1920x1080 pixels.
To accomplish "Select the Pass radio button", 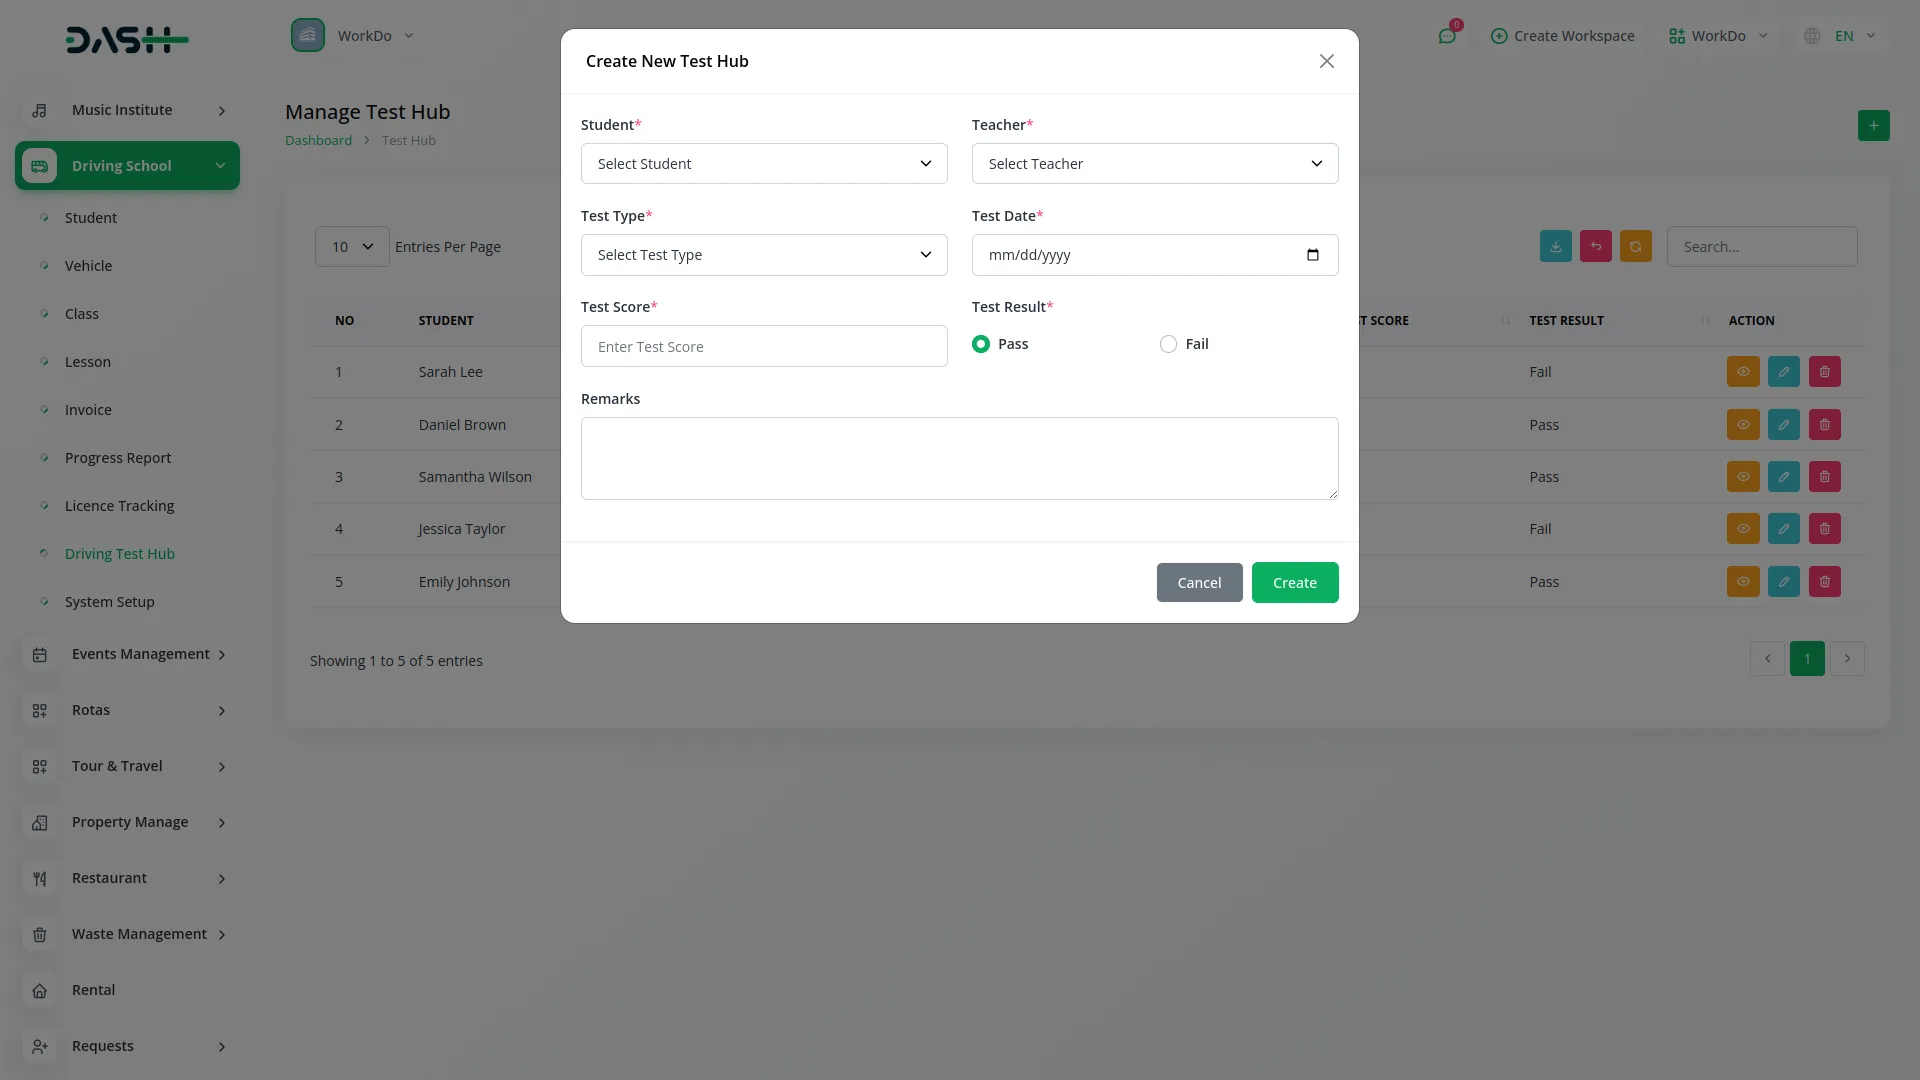I will [981, 344].
